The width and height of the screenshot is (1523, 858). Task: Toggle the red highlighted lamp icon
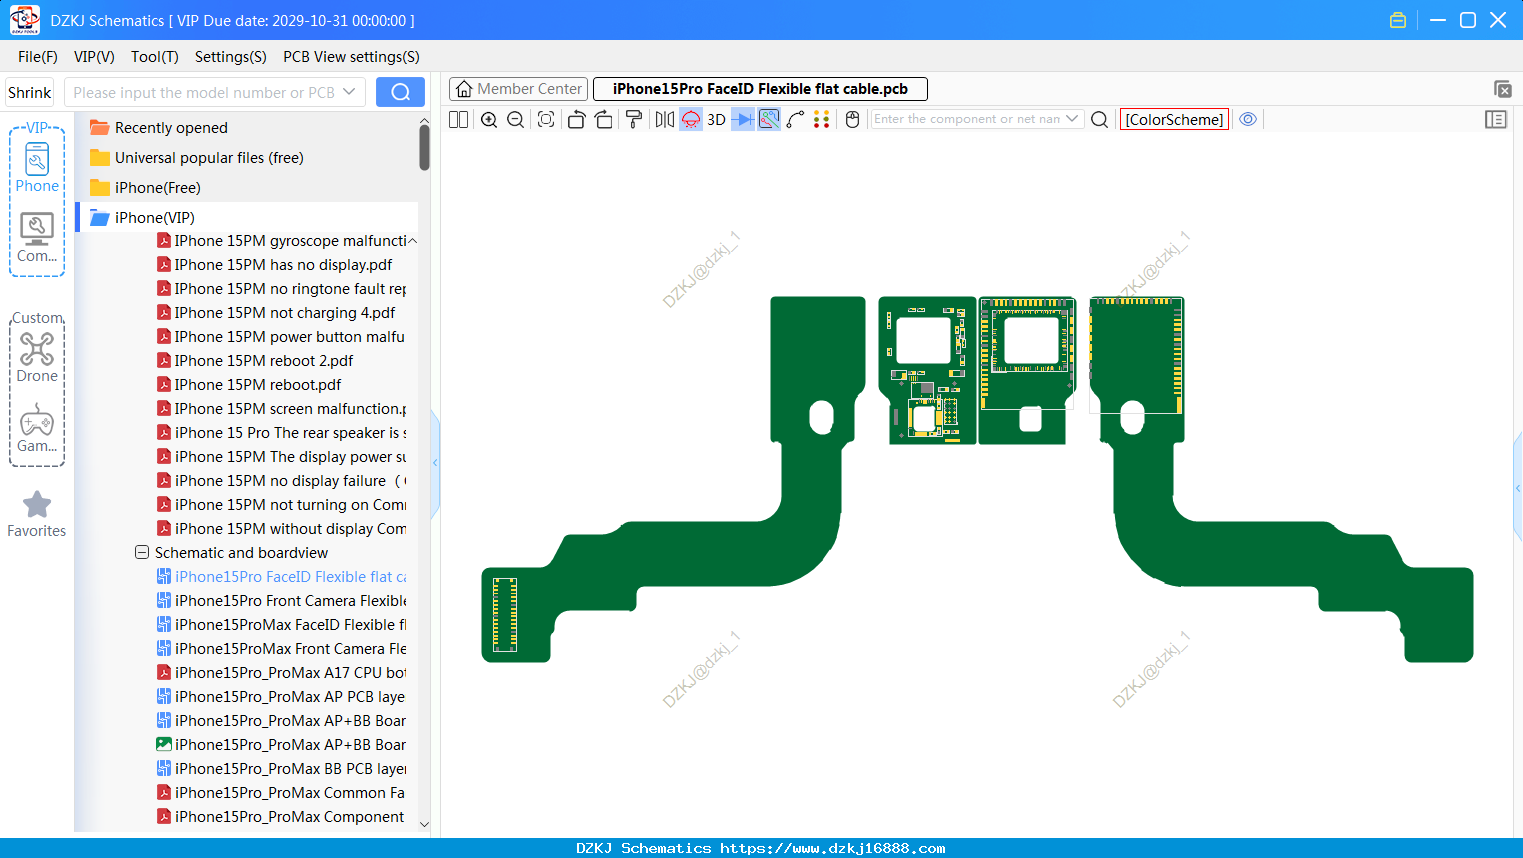[x=691, y=119]
